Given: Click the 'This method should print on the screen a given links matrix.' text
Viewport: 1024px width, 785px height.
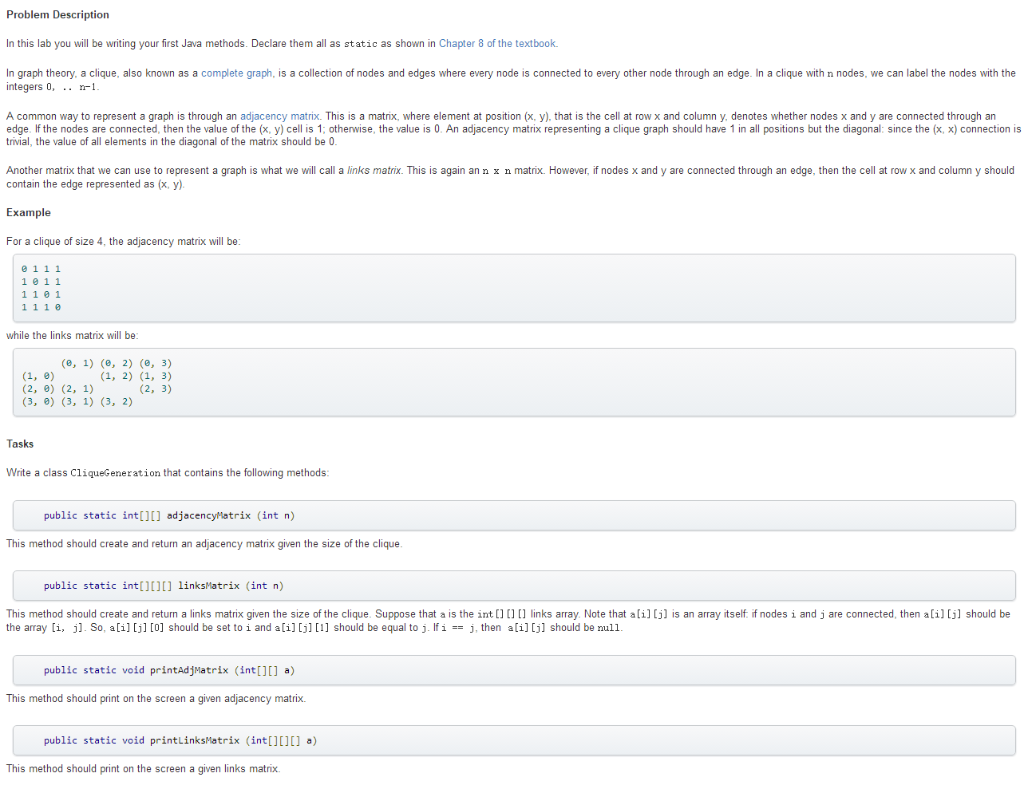Looking at the screenshot, I should 143,769.
